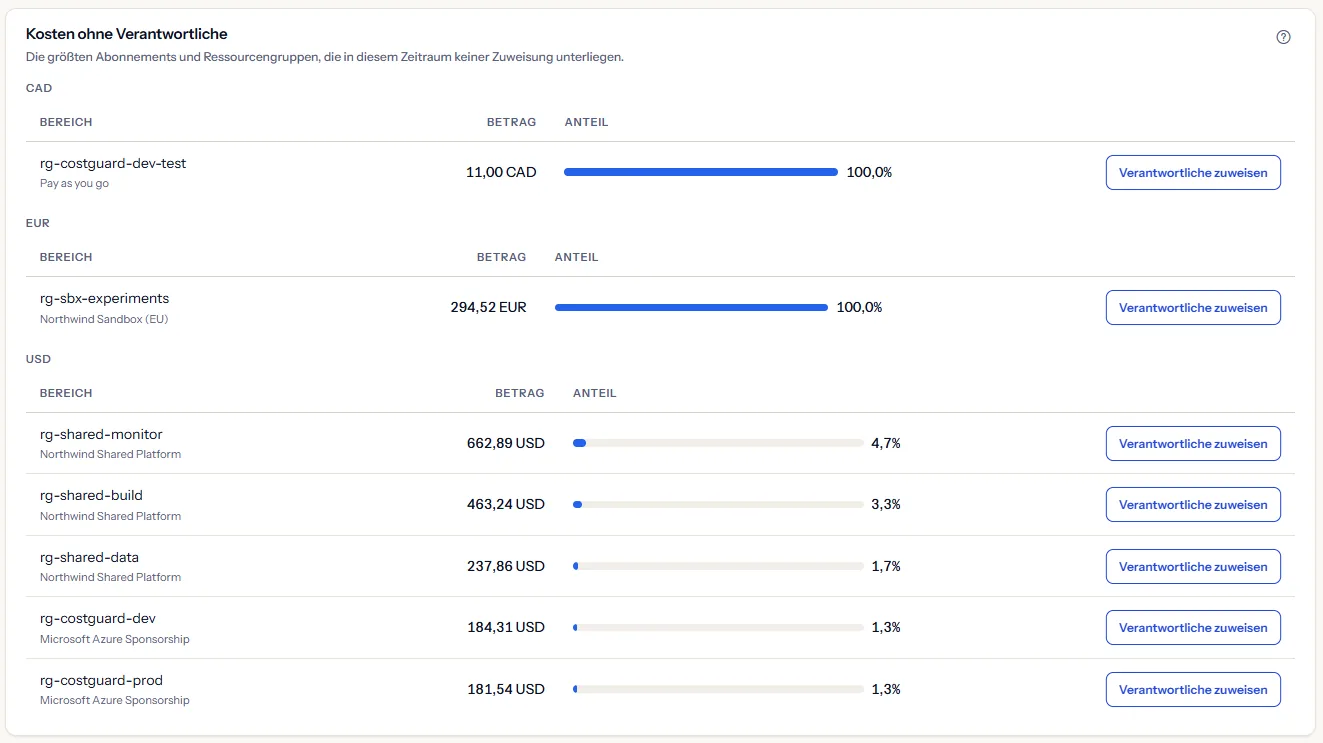Click the 184,31 USD amount
The image size is (1323, 743).
(506, 627)
